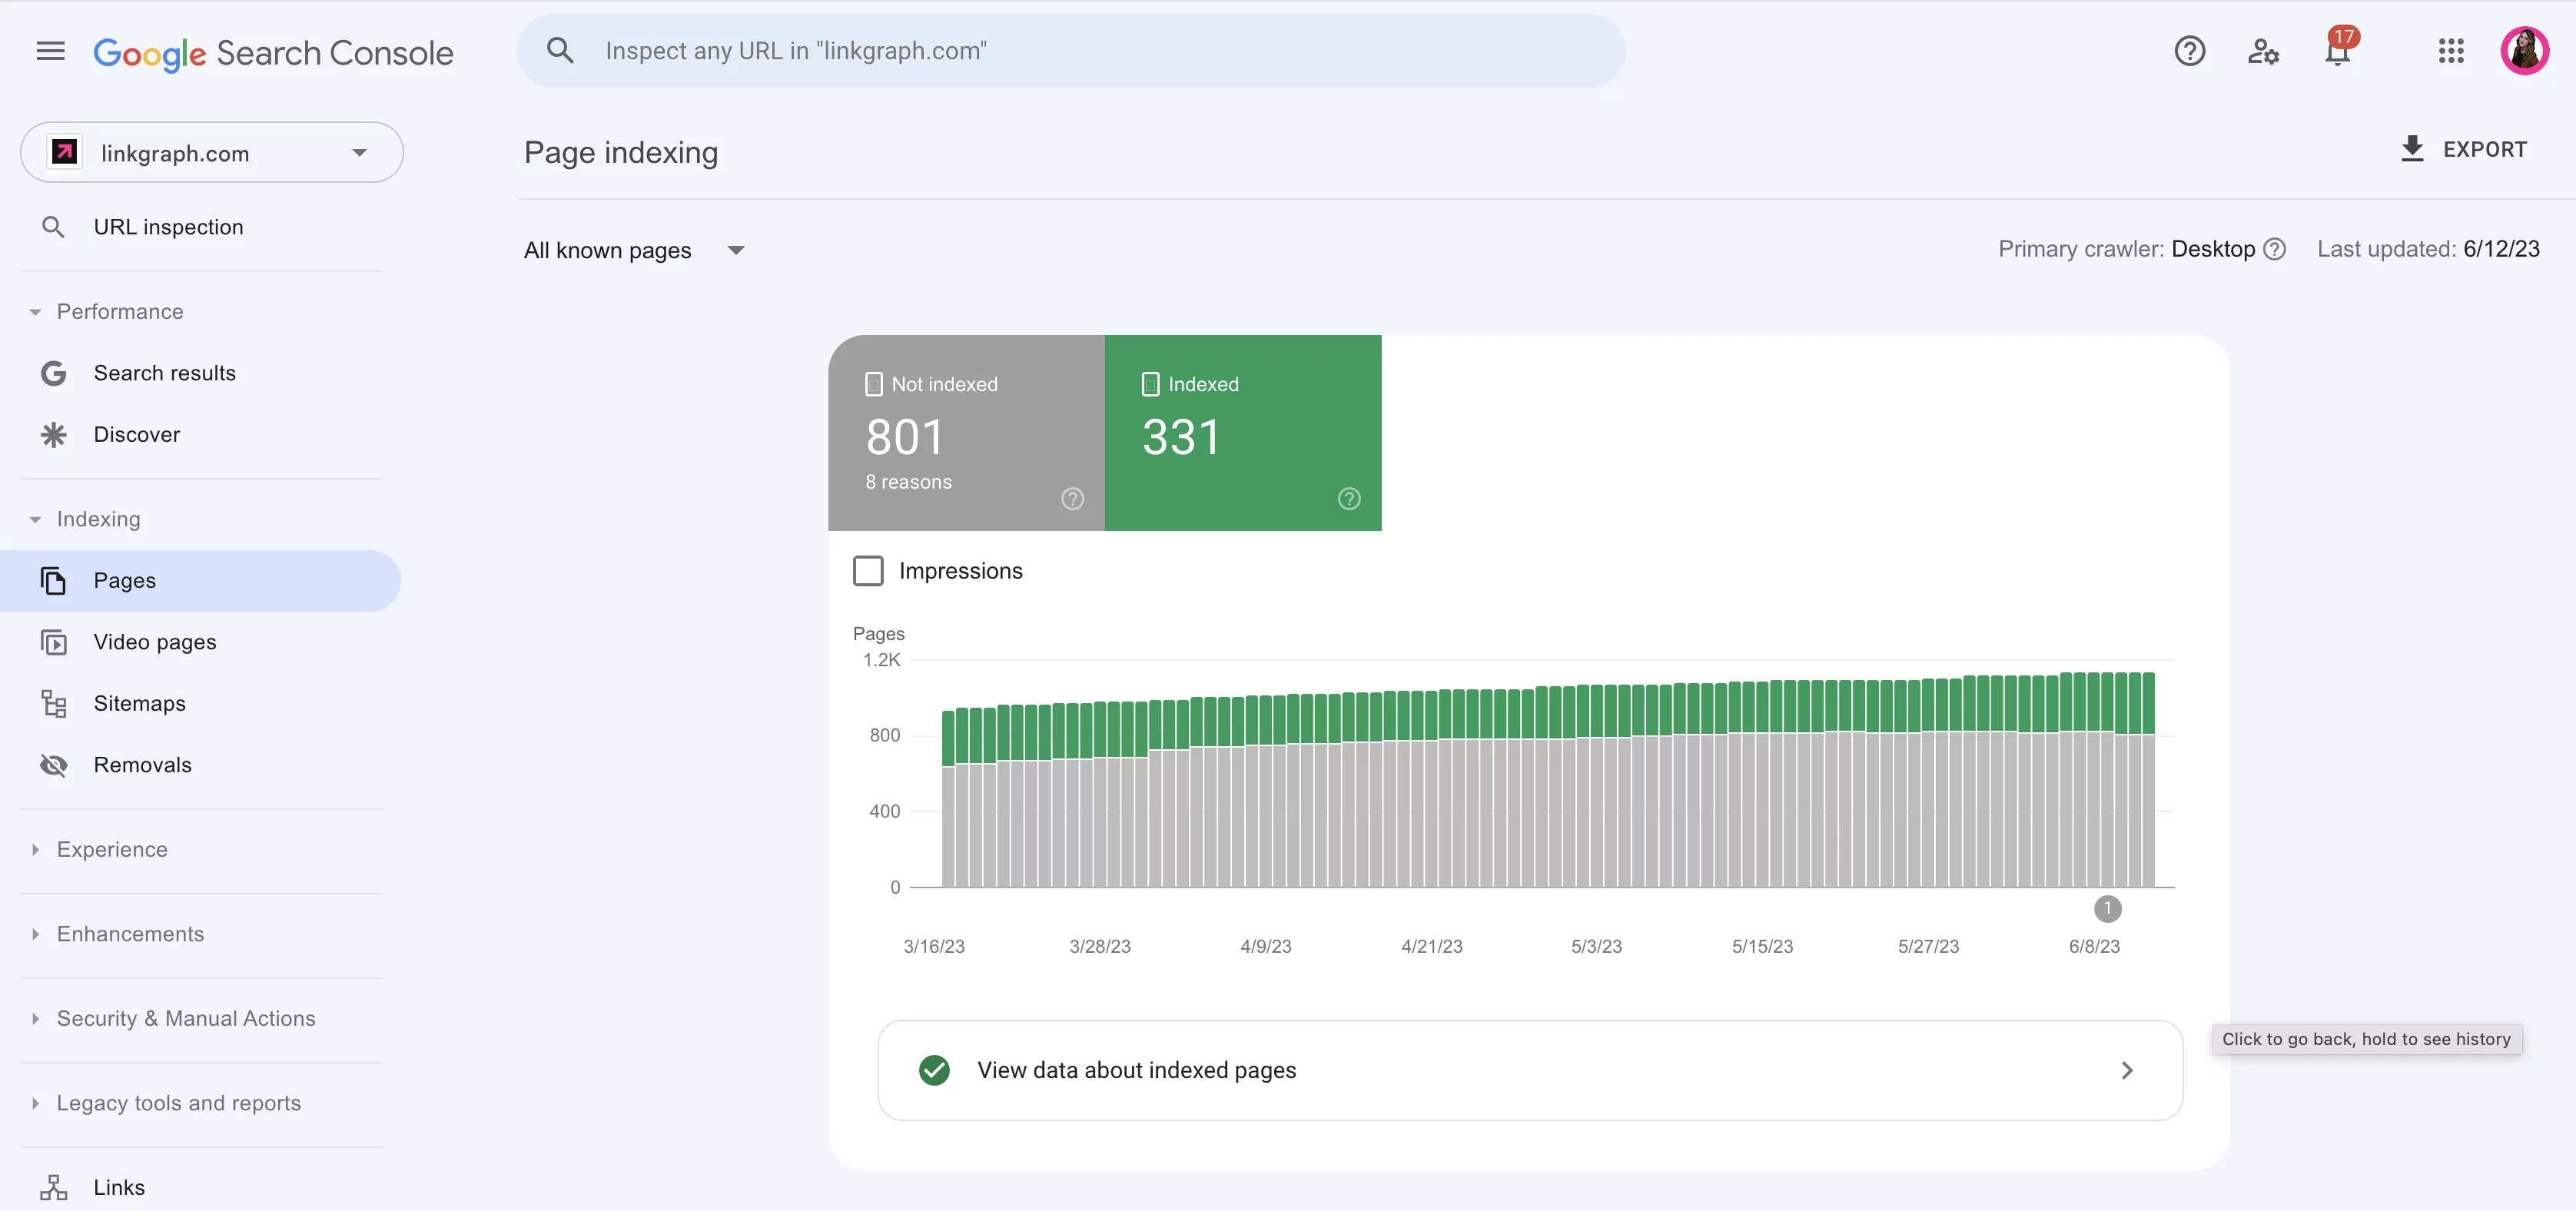Click the help question mark icon
This screenshot has width=2576, height=1211.
point(2189,51)
